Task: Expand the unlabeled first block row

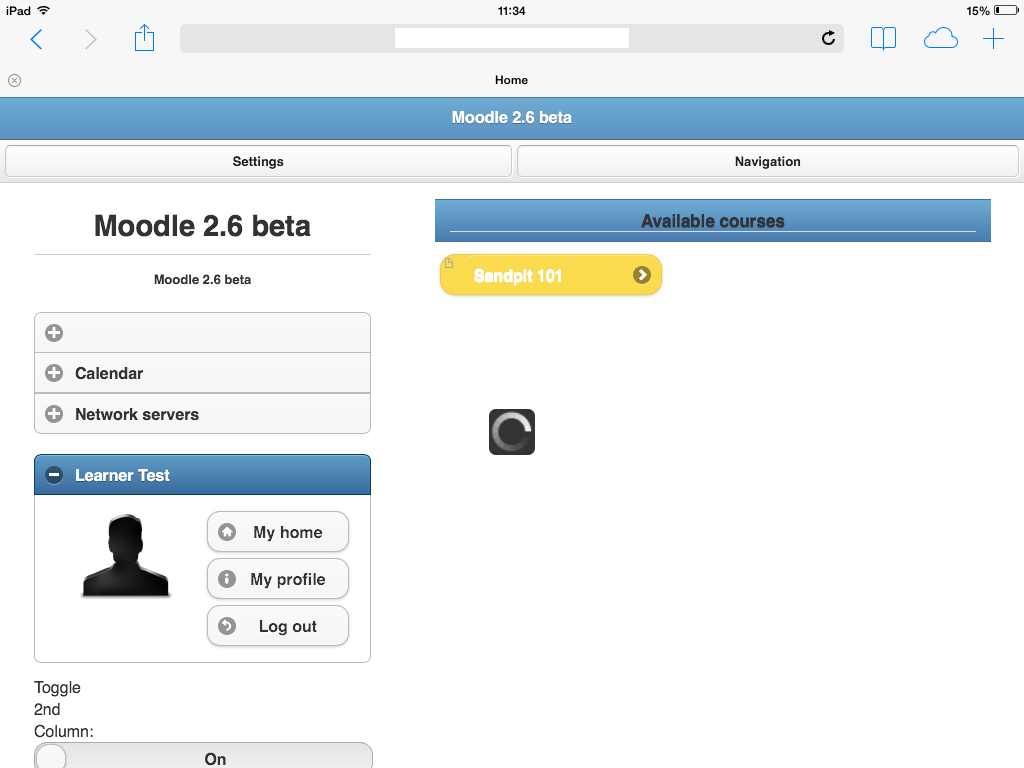Action: (x=202, y=333)
